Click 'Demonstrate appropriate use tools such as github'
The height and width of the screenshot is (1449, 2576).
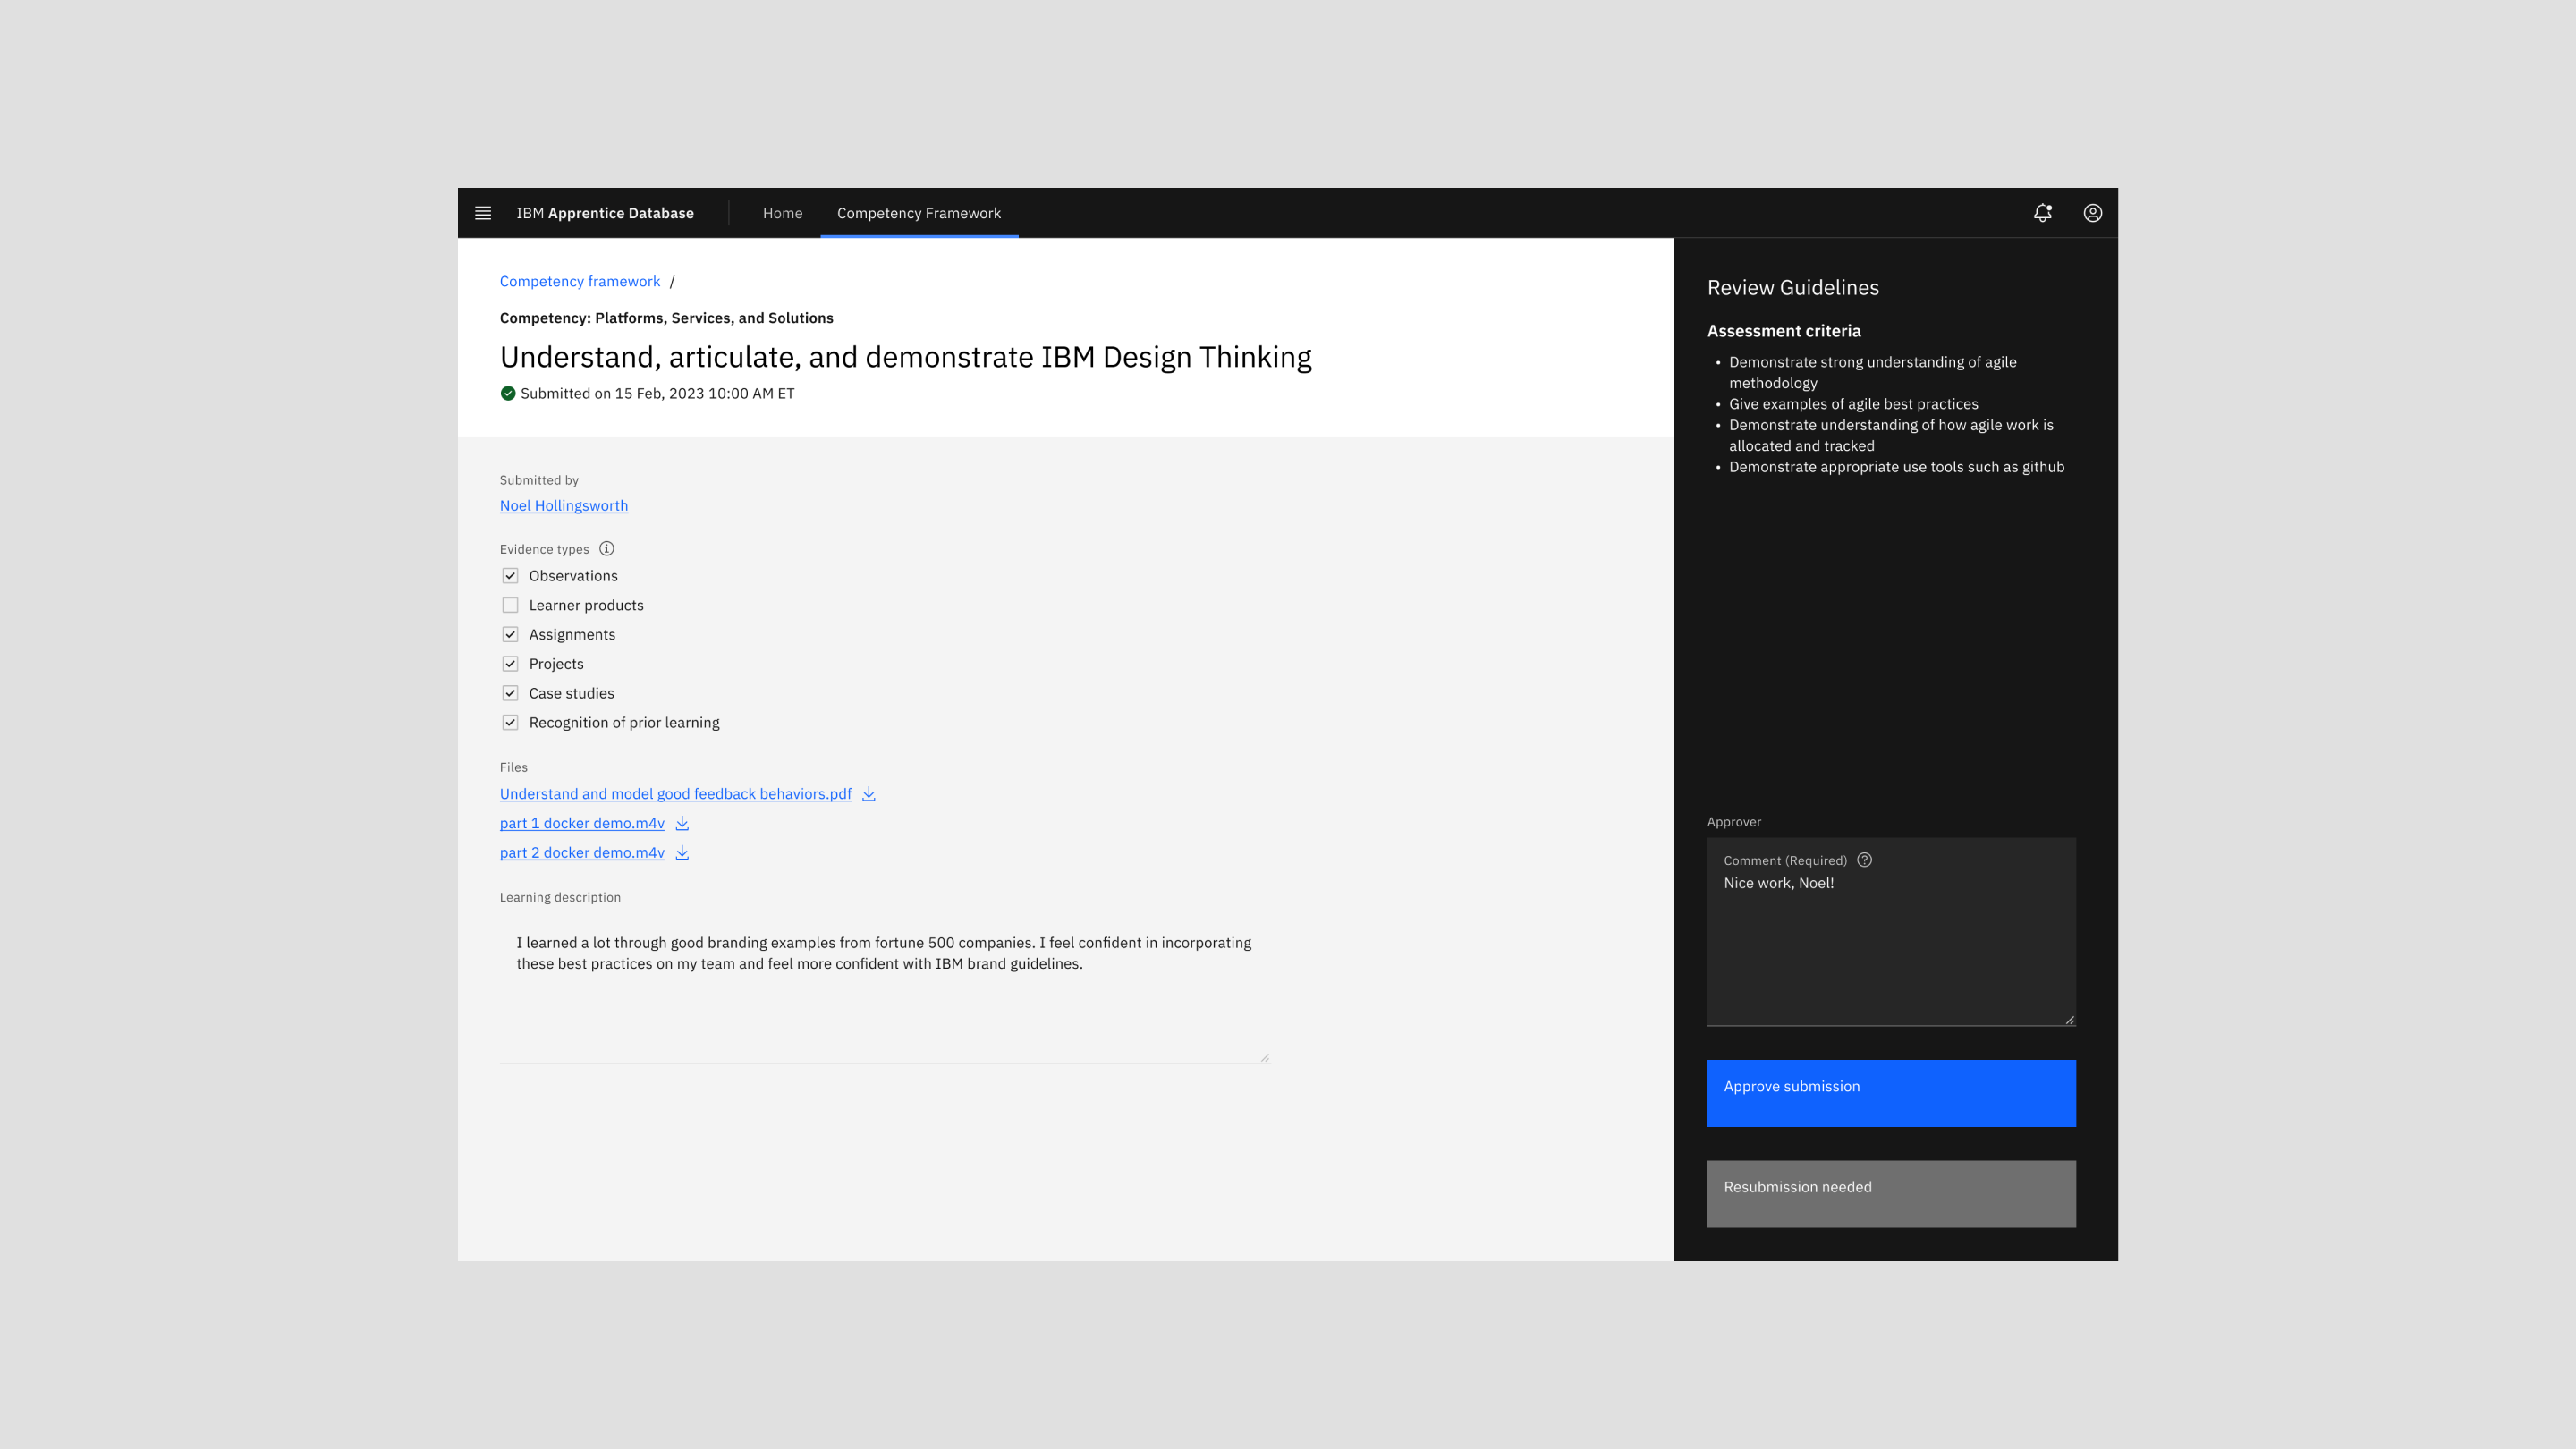1897,467
